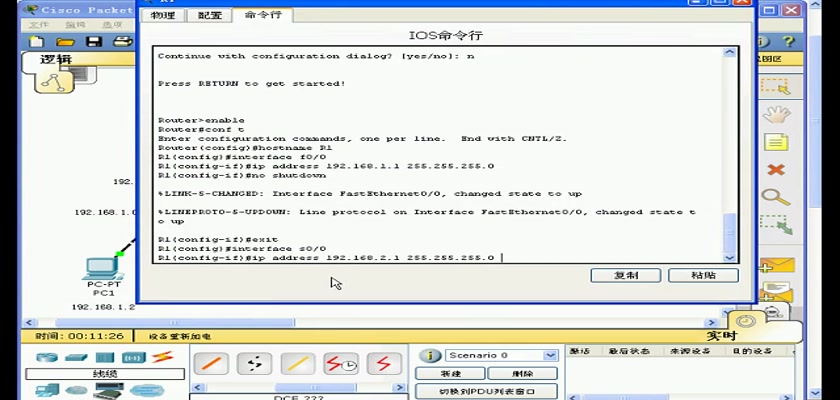Click the 复制 (Copy) button

coord(625,275)
